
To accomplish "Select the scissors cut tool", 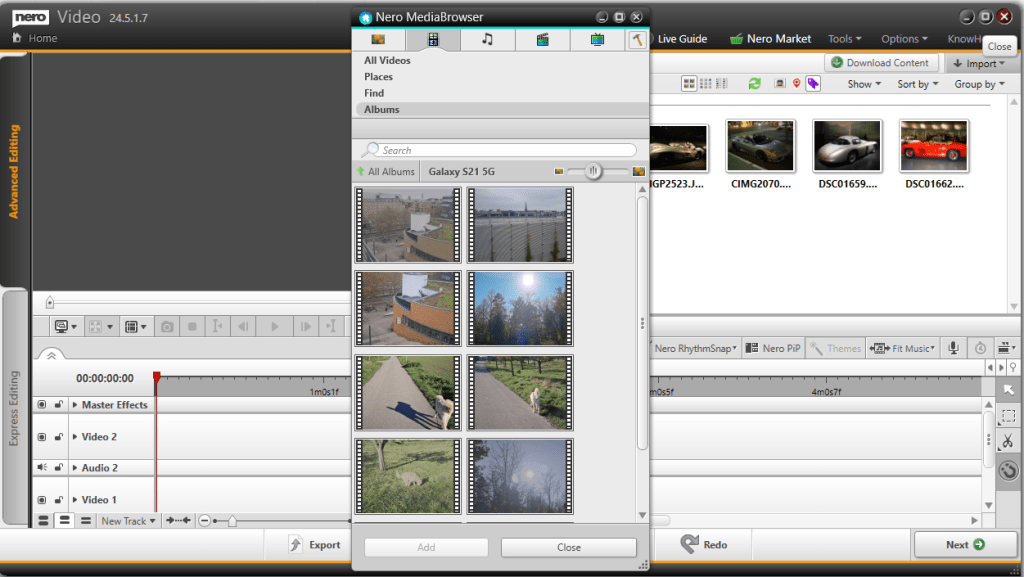I will [1008, 442].
